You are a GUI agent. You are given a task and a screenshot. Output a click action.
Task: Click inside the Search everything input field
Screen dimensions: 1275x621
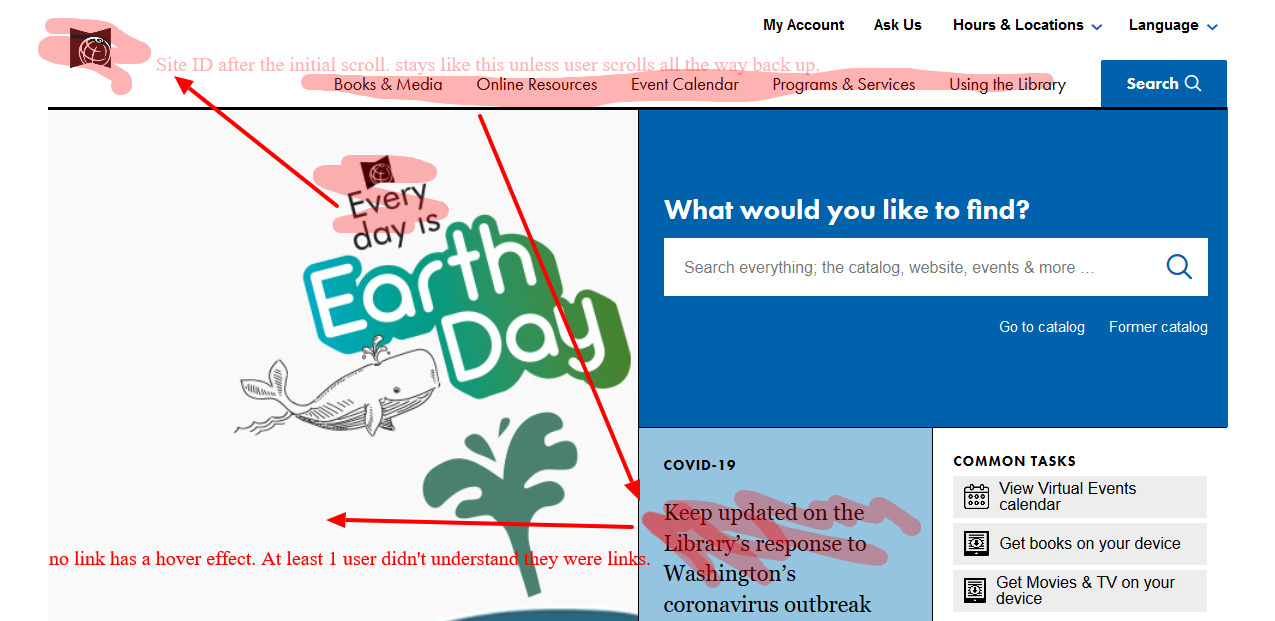pyautogui.click(x=900, y=267)
